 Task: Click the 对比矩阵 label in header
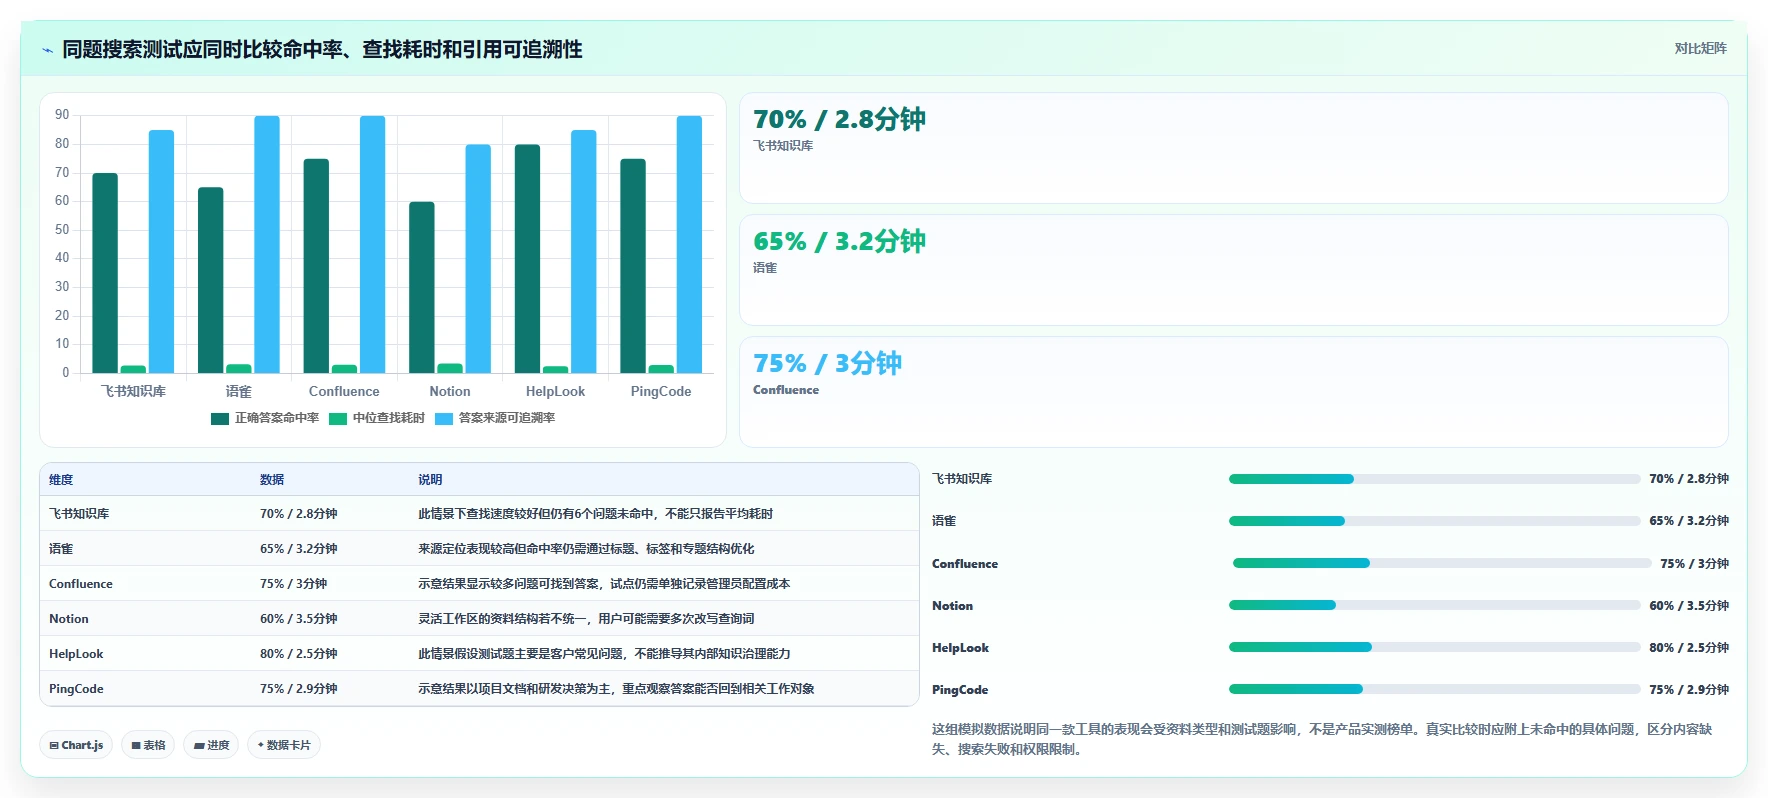[1700, 48]
